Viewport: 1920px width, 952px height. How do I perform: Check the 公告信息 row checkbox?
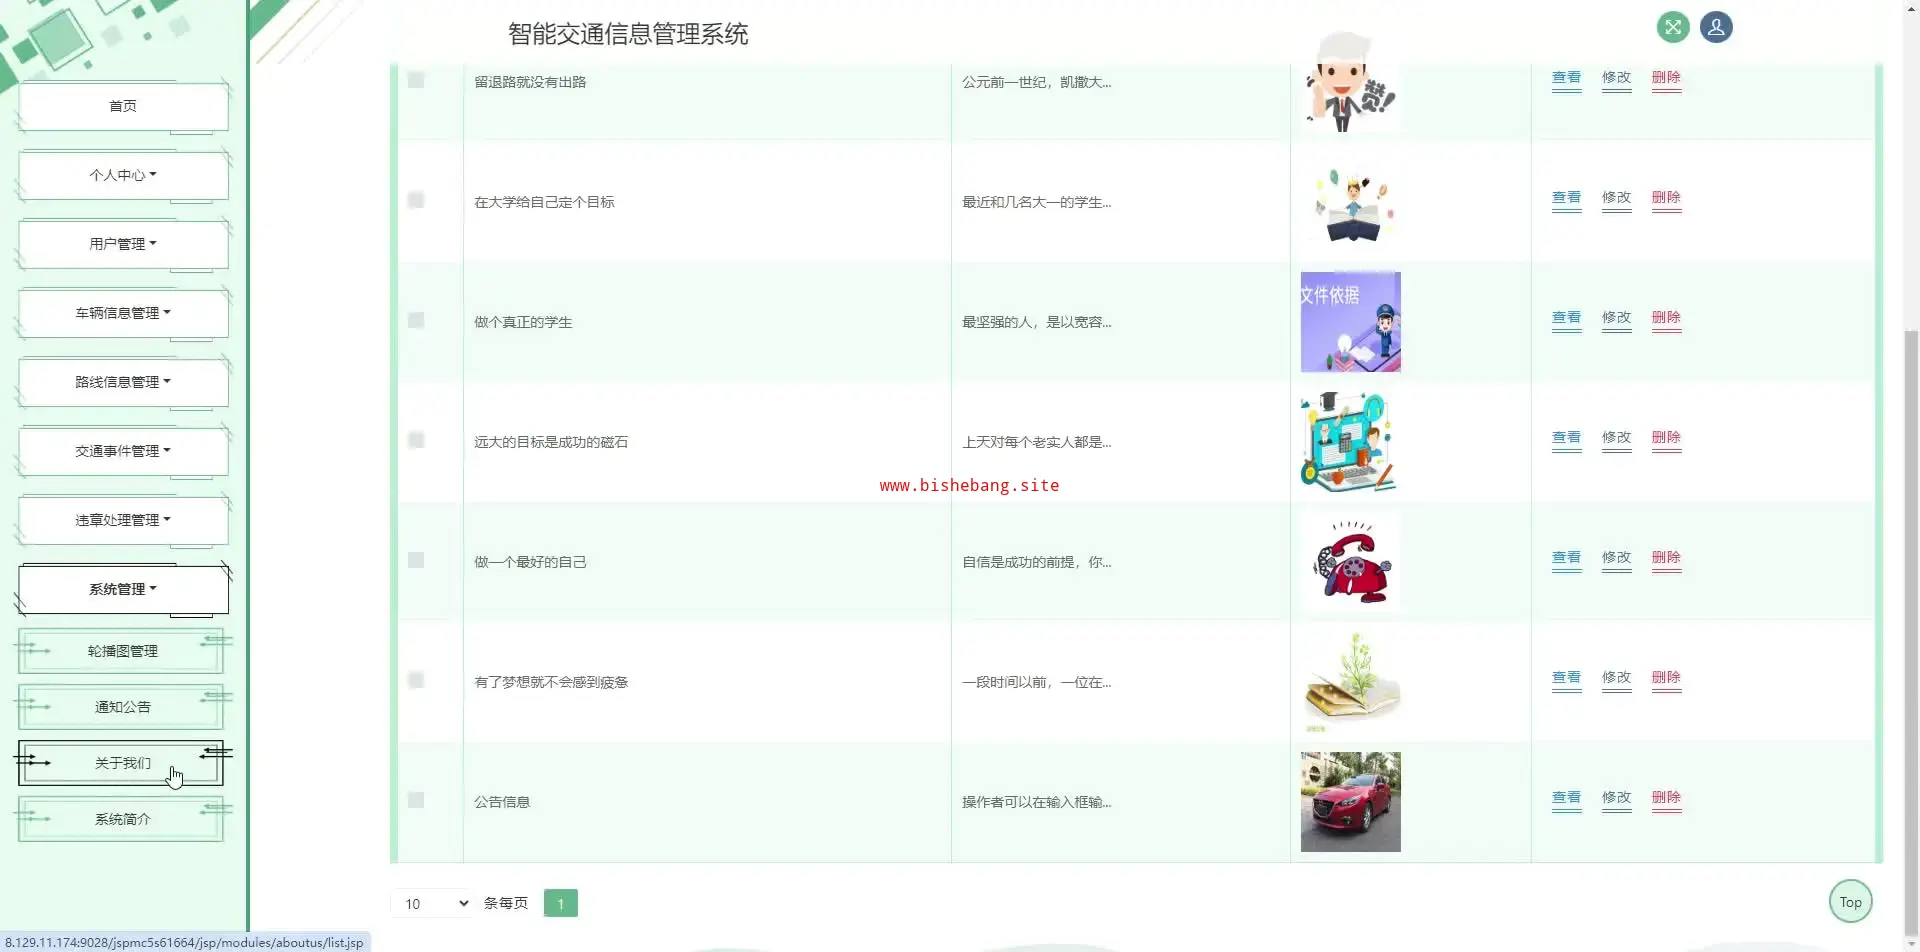click(416, 800)
